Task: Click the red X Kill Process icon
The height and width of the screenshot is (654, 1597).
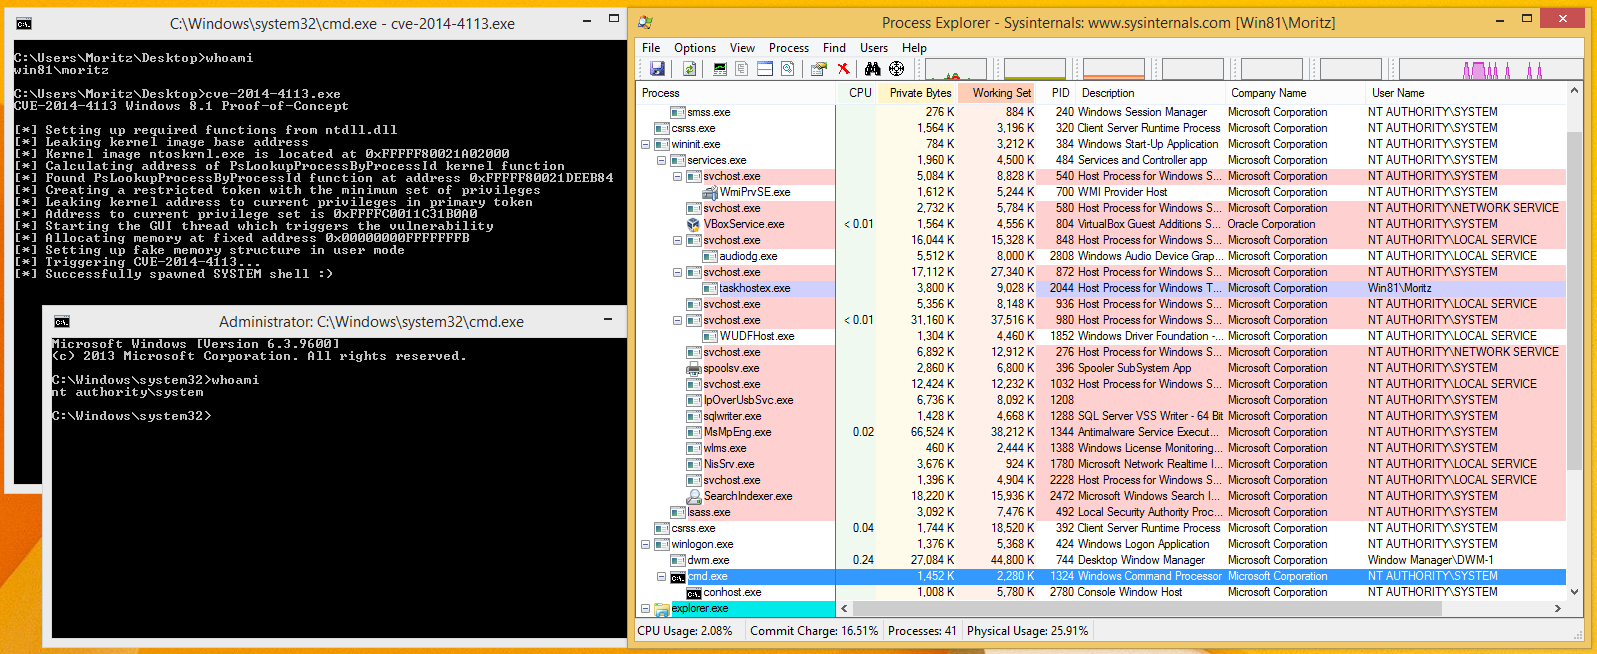Action: tap(844, 68)
